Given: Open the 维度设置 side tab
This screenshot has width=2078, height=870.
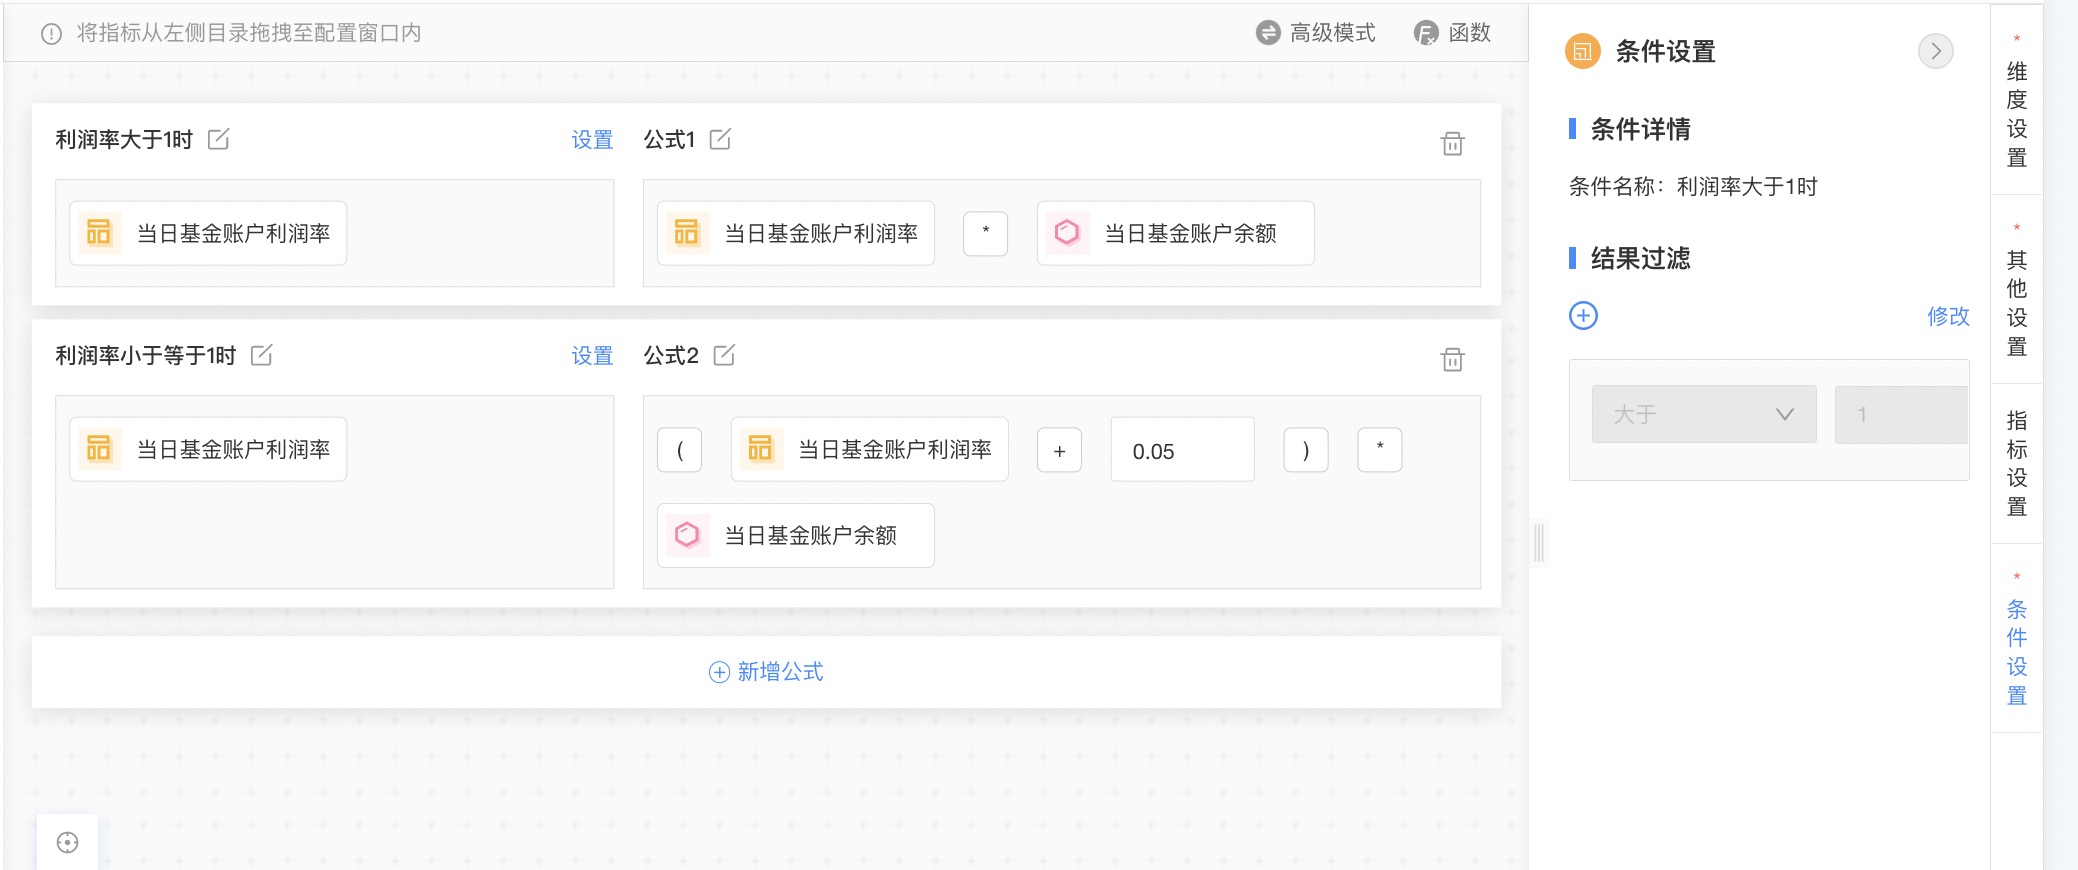Looking at the screenshot, I should tap(2017, 102).
